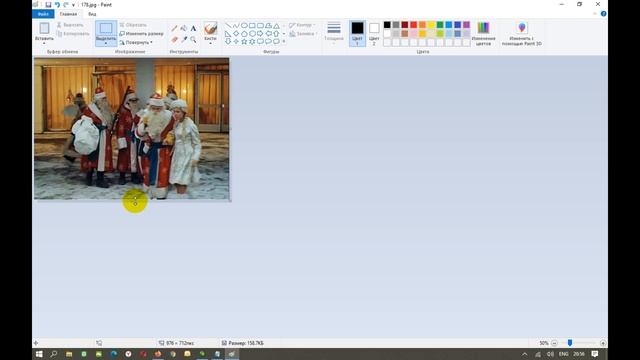Choose the Curve shape

[236, 26]
